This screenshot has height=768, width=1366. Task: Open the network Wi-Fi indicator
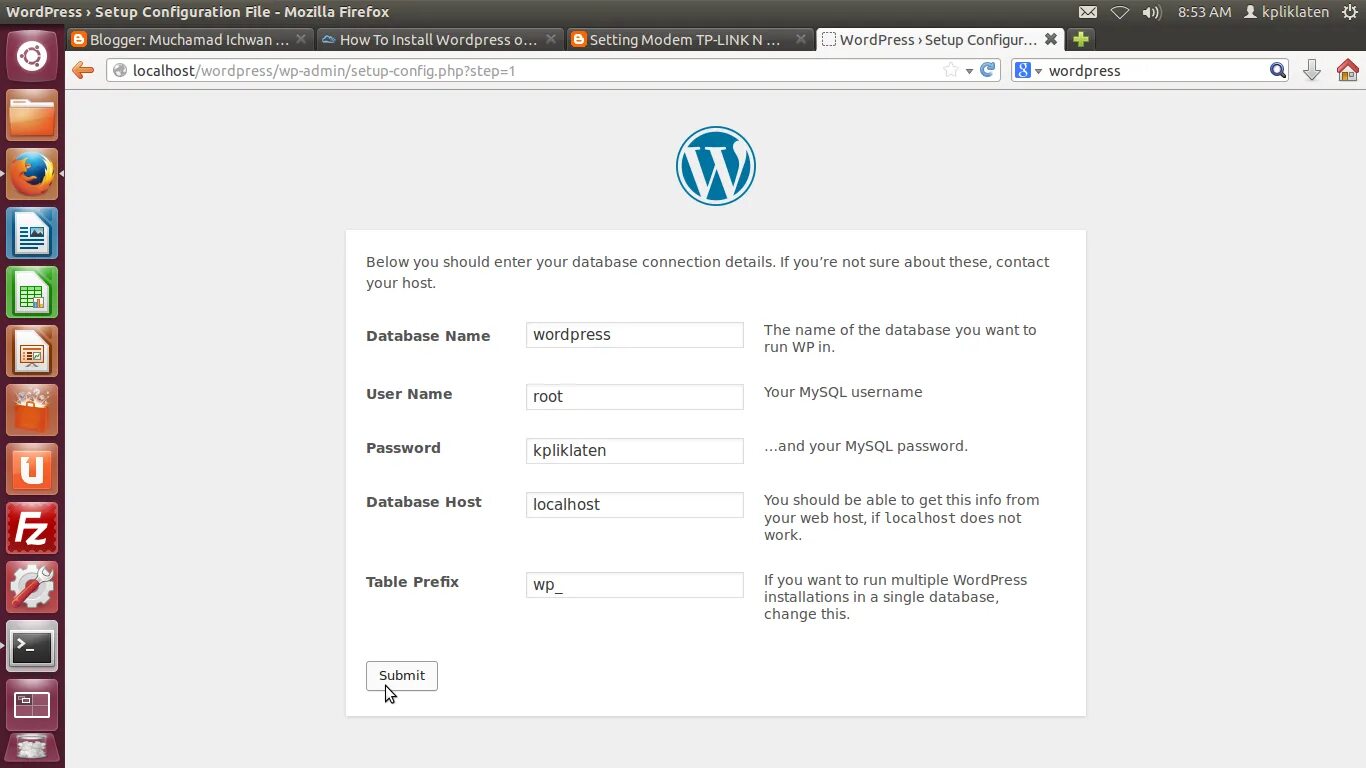tap(1120, 12)
